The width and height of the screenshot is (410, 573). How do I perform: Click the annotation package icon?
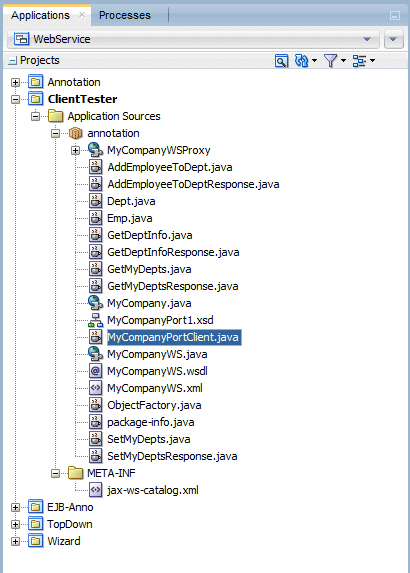click(76, 133)
